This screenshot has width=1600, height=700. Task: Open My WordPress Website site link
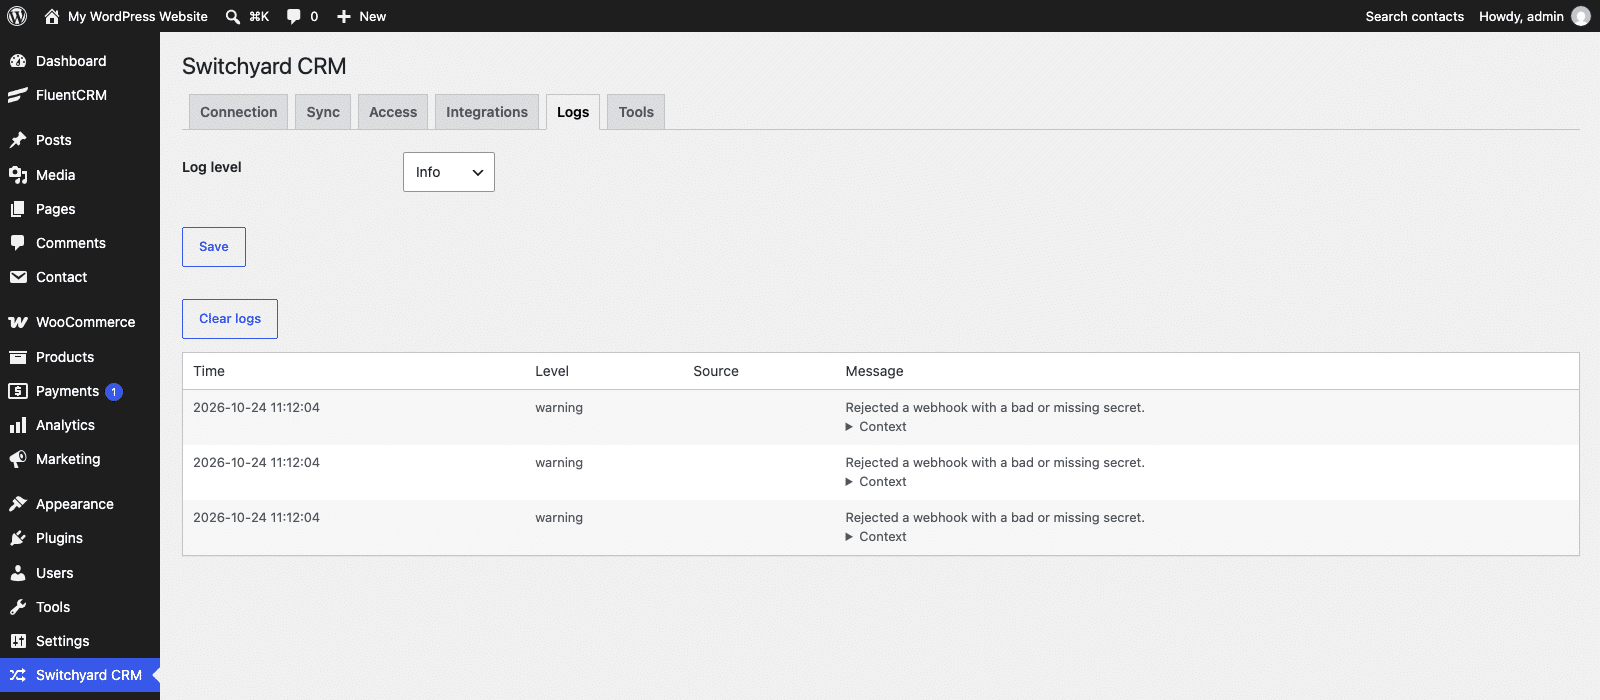pyautogui.click(x=138, y=16)
